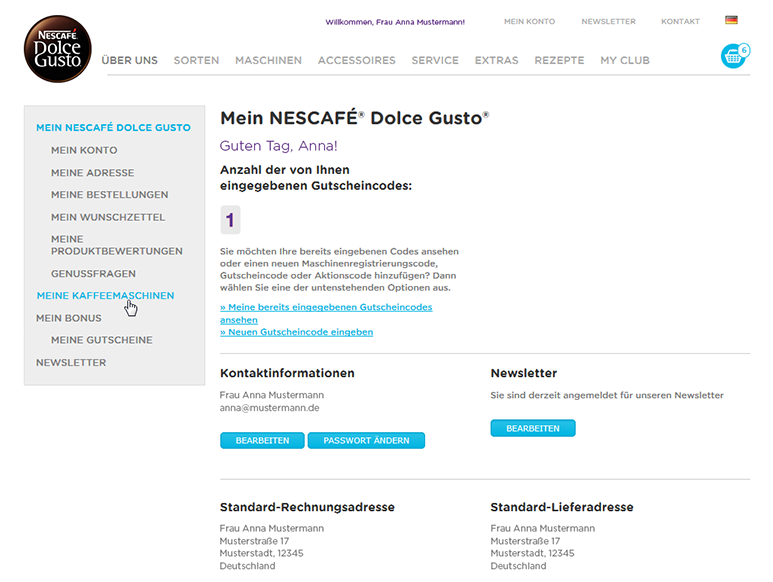Viewport: 773px width, 582px height.
Task: Open MEIN BONUS in the sidebar
Action: [69, 318]
